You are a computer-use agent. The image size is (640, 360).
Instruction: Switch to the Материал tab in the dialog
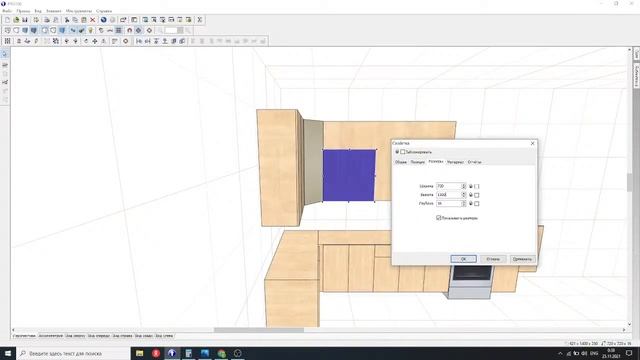point(455,162)
